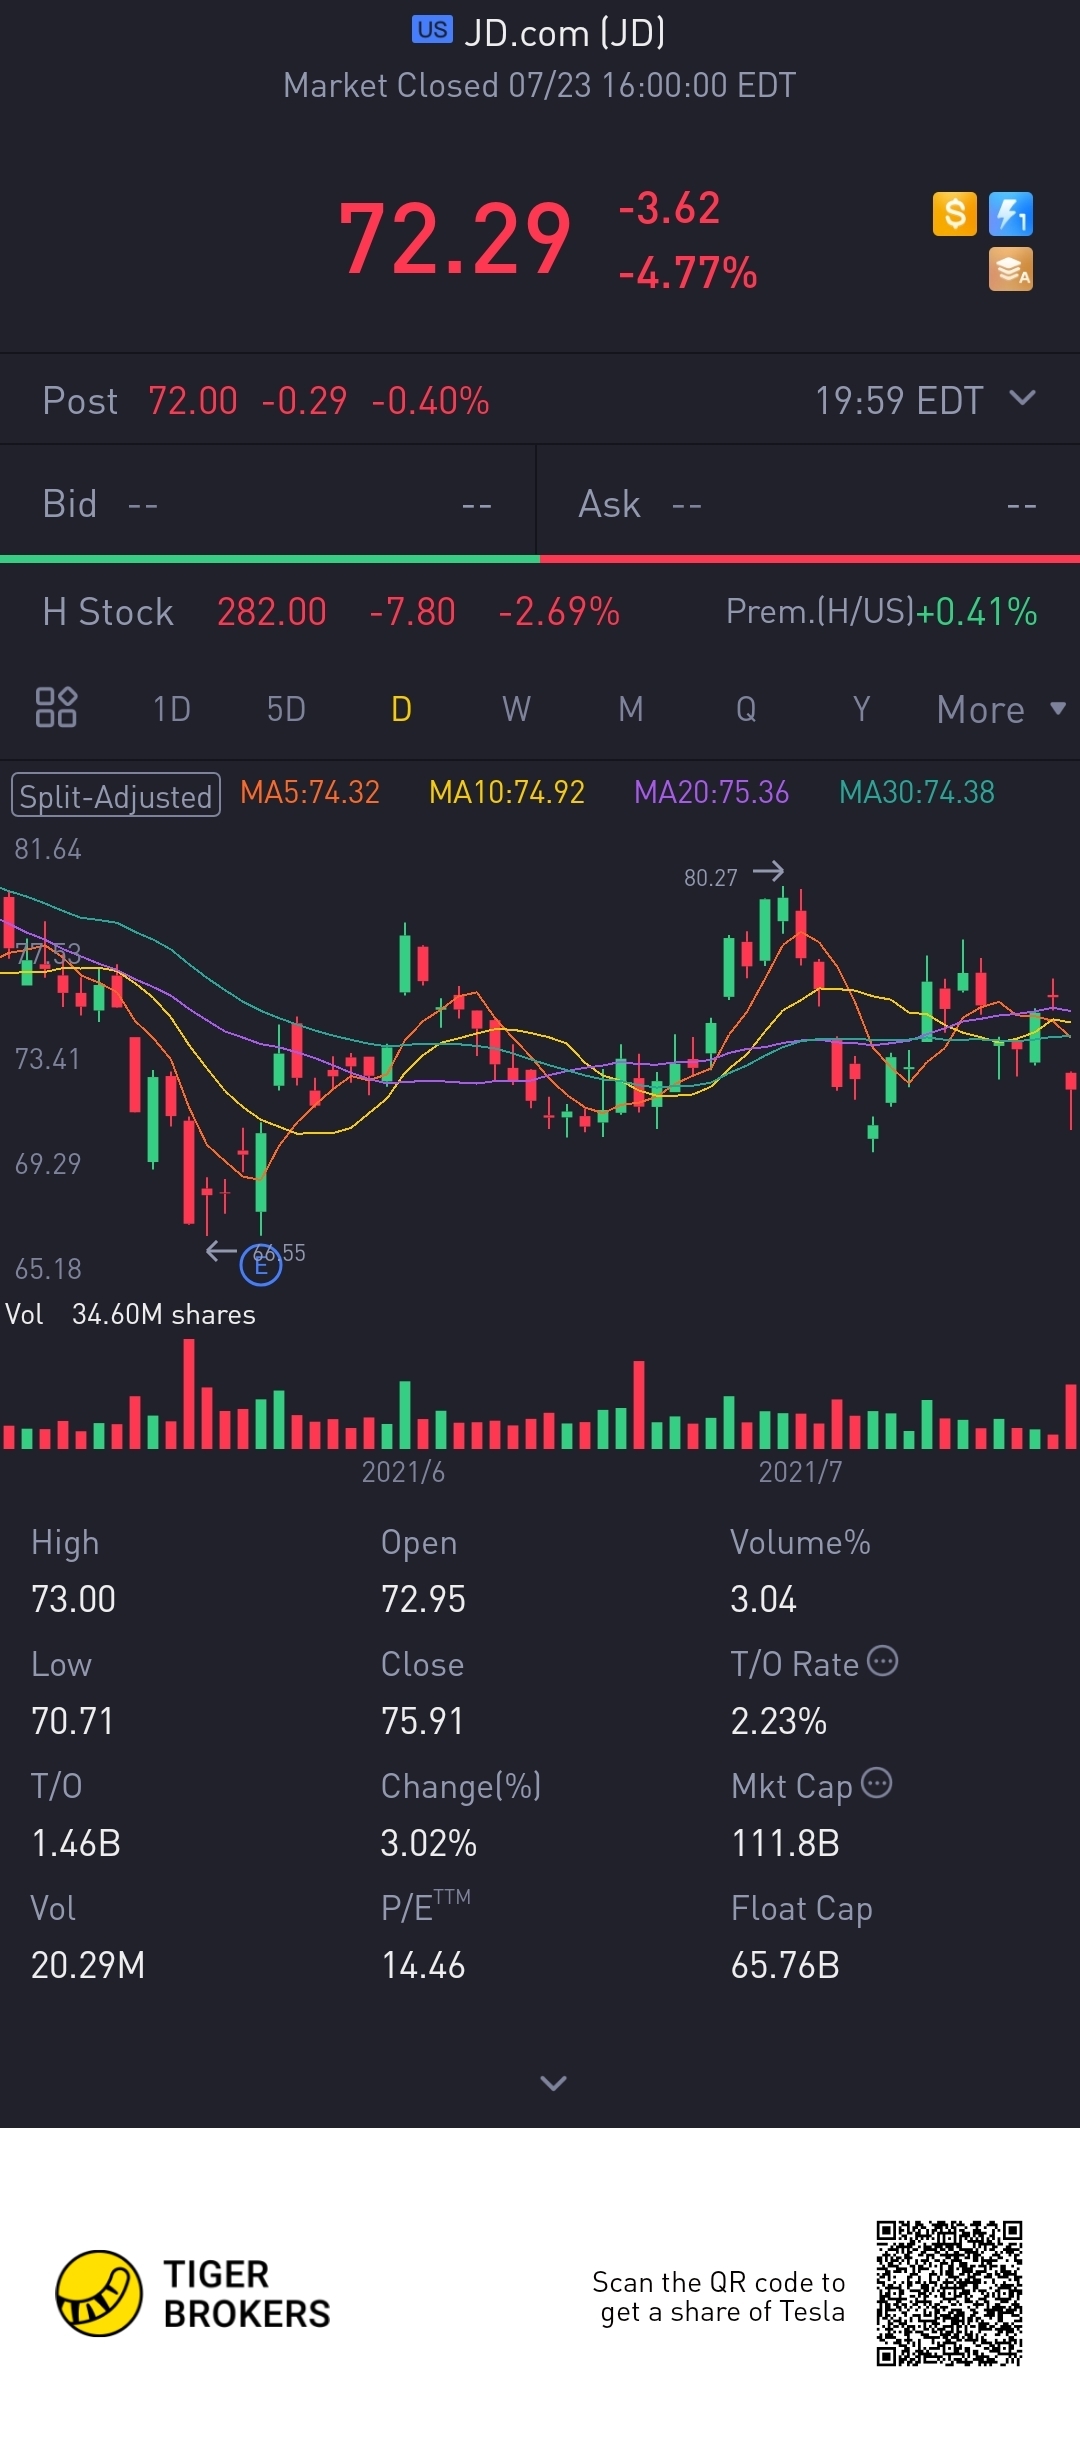Tap the -4.77% change percentage

click(688, 272)
